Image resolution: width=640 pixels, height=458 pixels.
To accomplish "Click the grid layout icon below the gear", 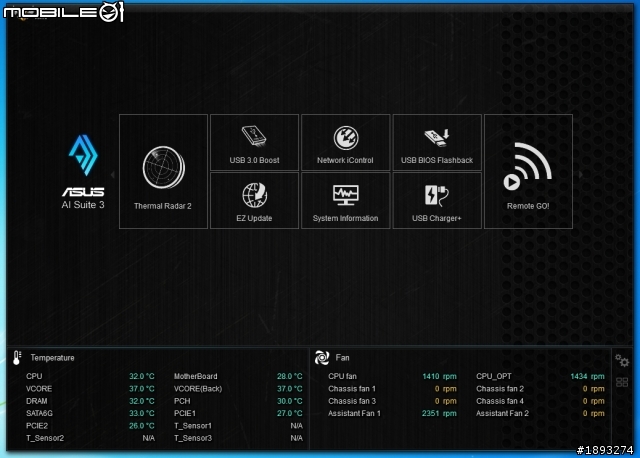I will 622,382.
